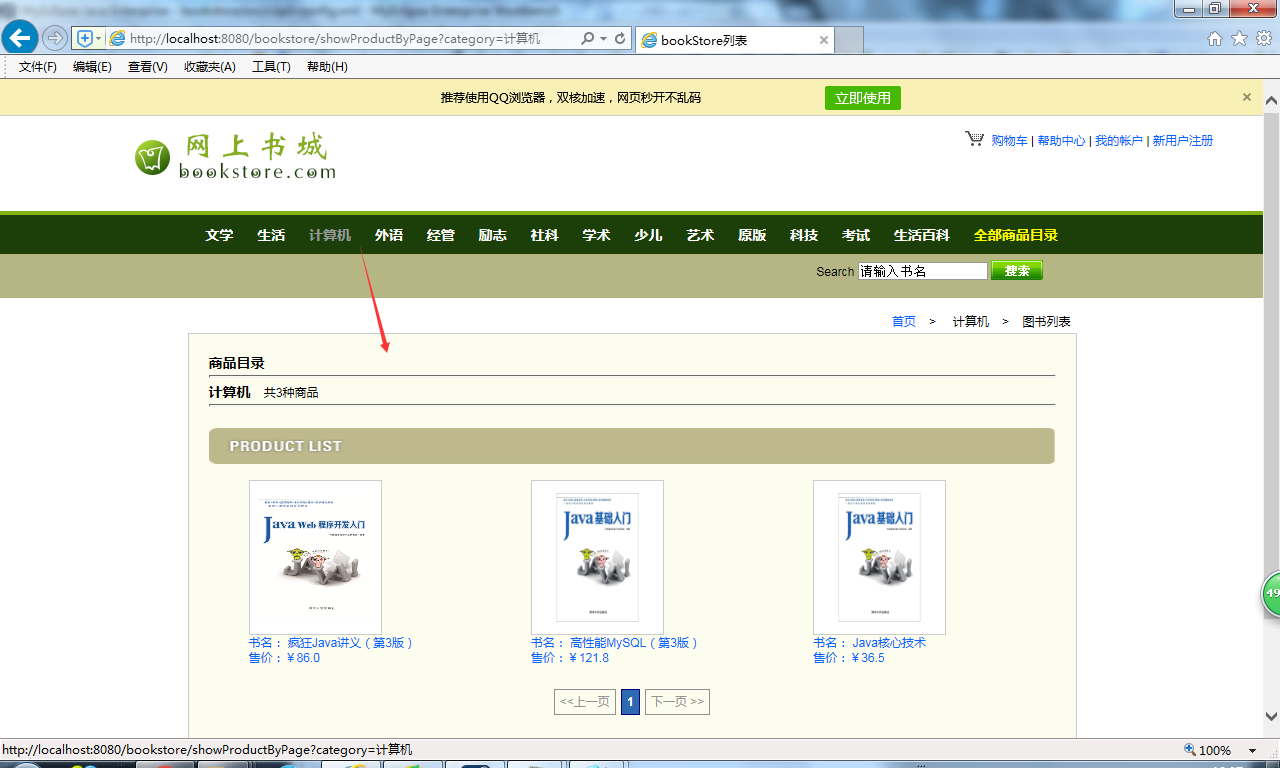Open the 编辑(E) menu
Image resolution: width=1280 pixels, height=768 pixels.
[92, 67]
